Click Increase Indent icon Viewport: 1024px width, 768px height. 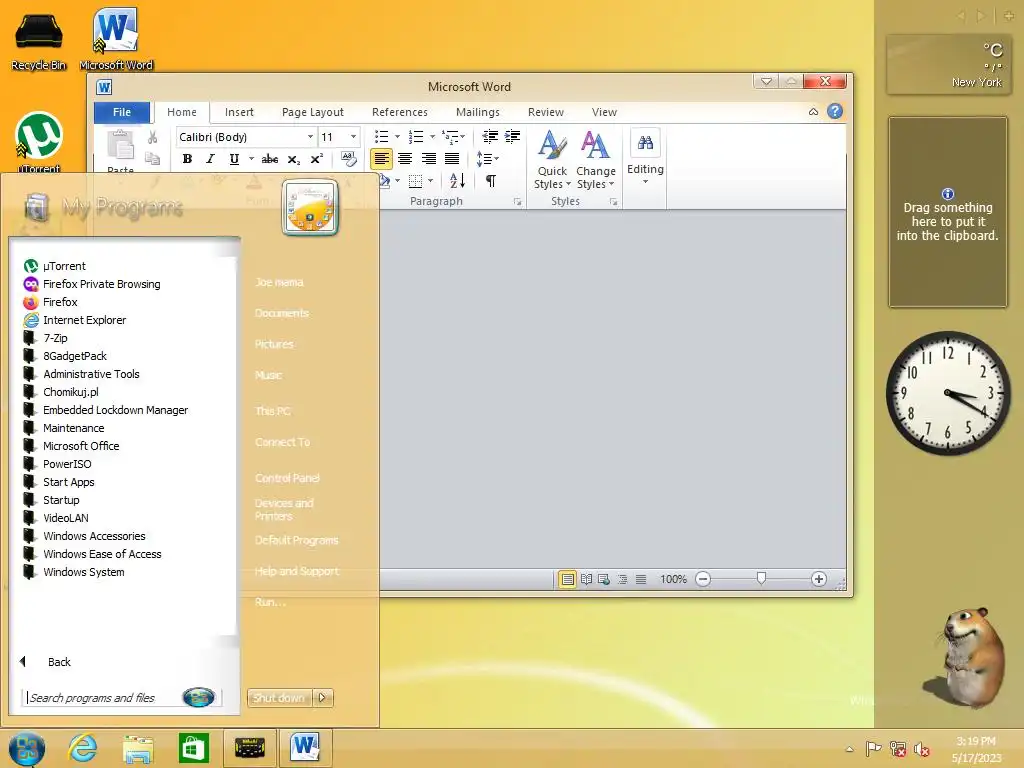pos(513,136)
